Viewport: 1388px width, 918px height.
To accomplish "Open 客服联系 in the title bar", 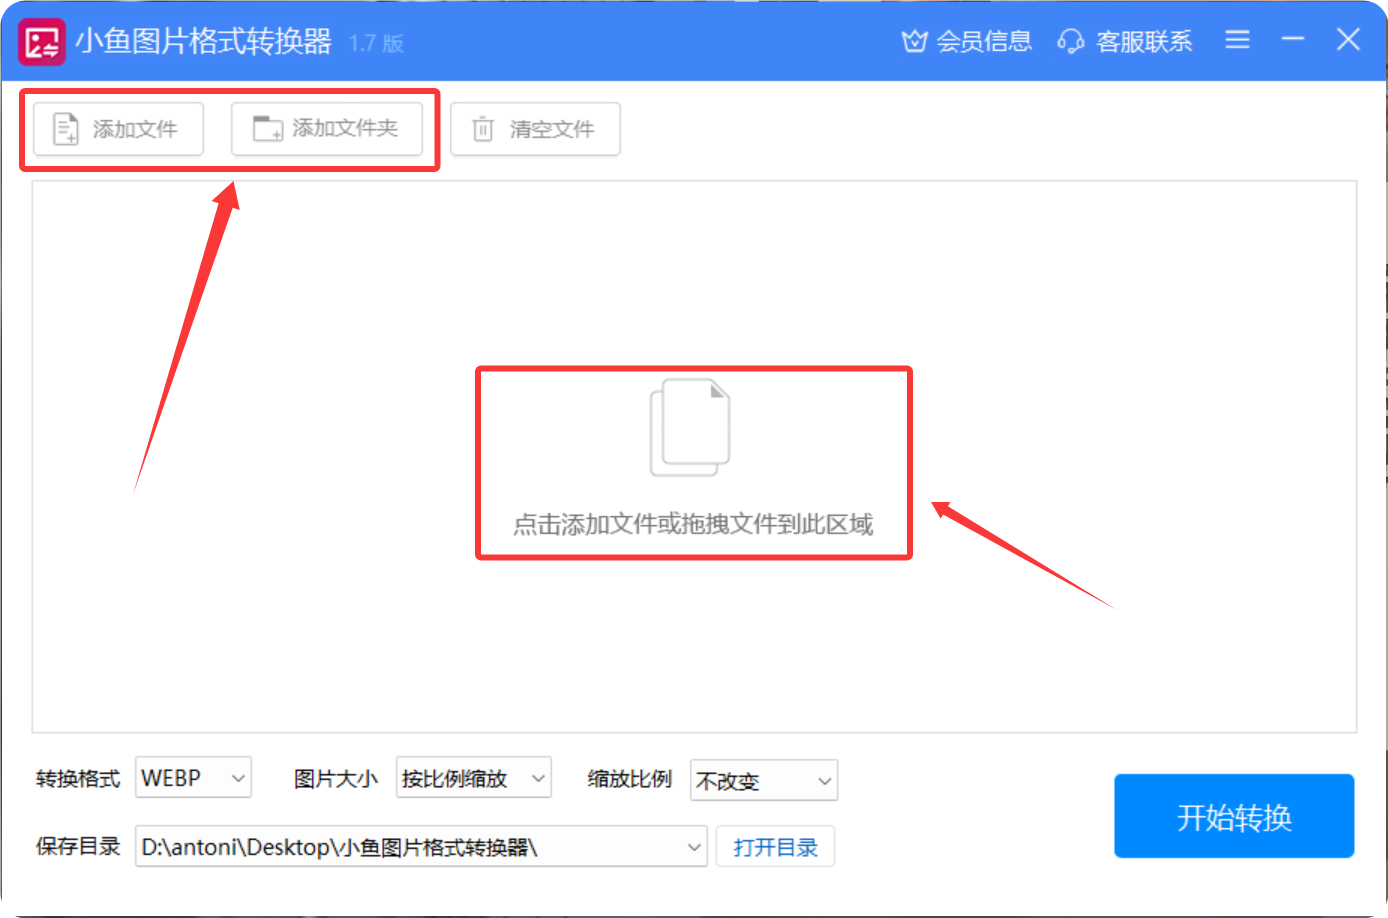I will point(1143,41).
